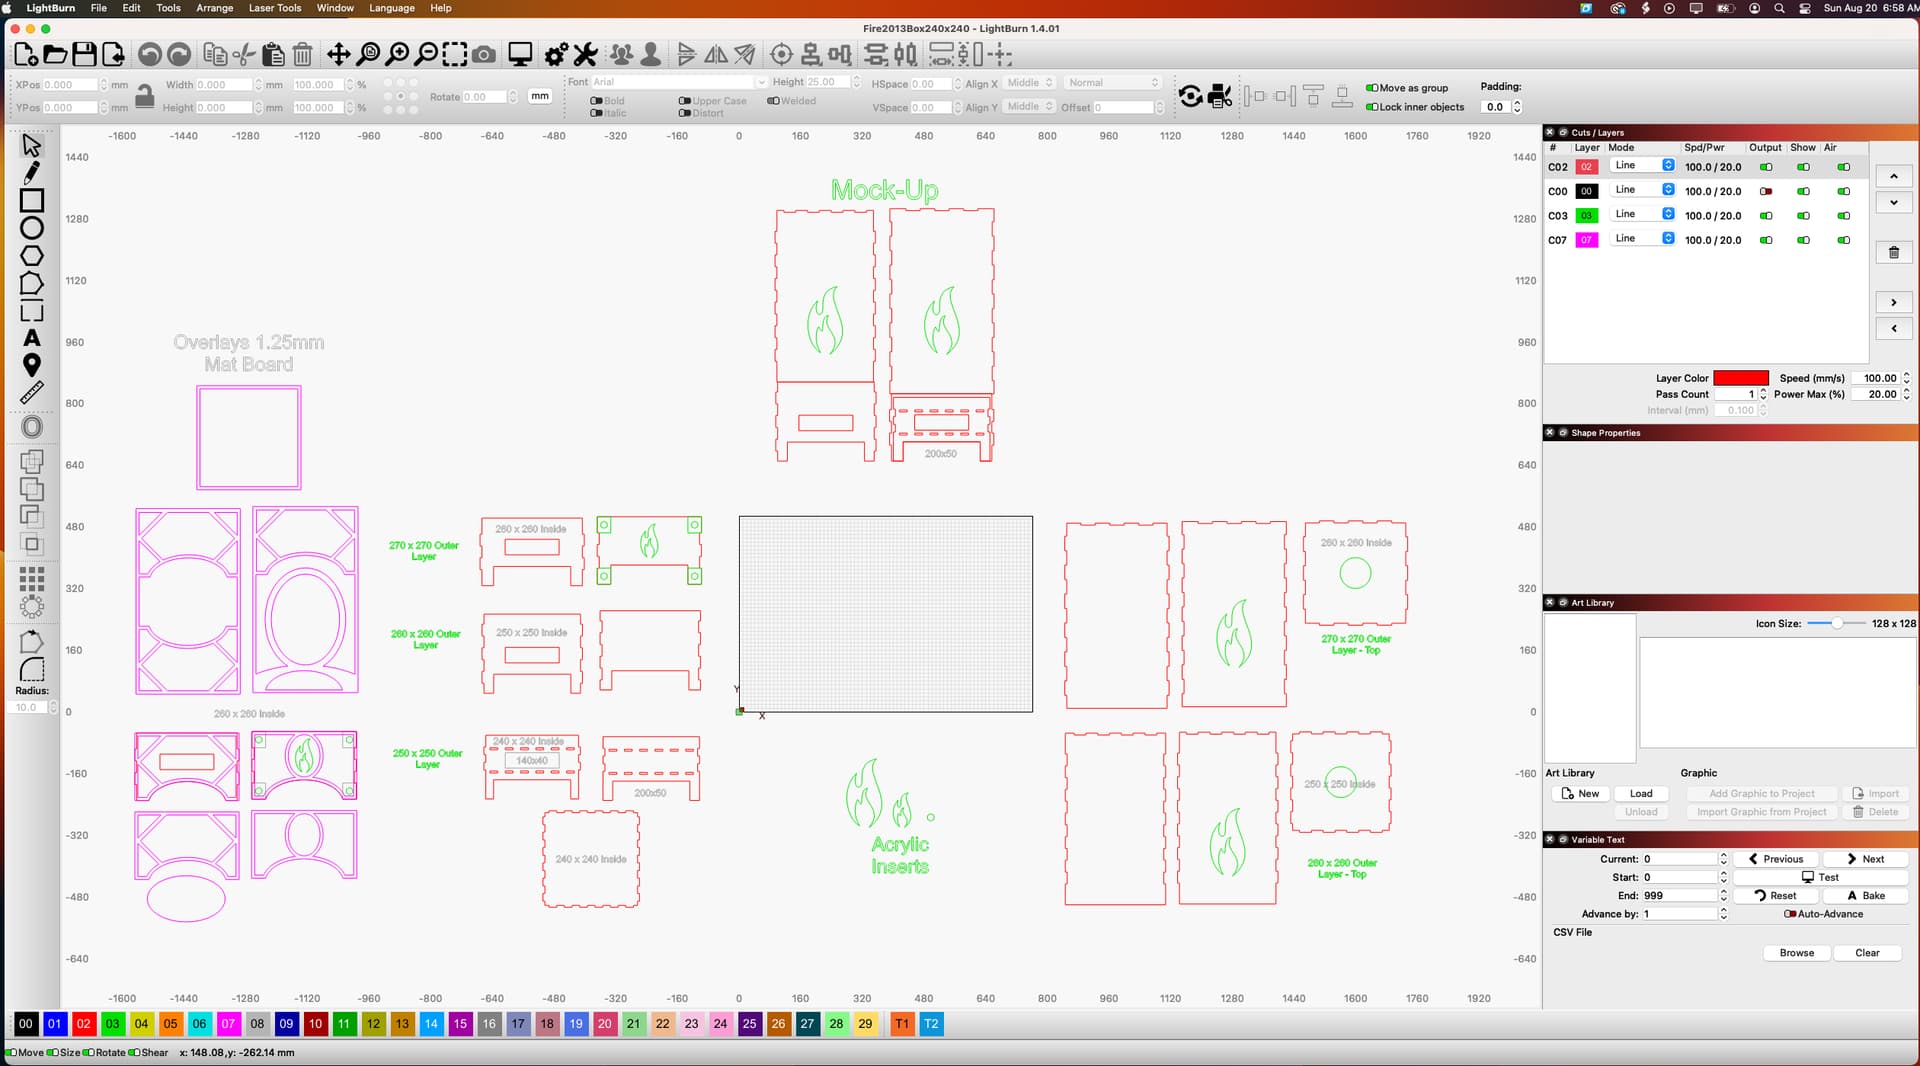Toggle Show switch for layer C03

[1803, 216]
